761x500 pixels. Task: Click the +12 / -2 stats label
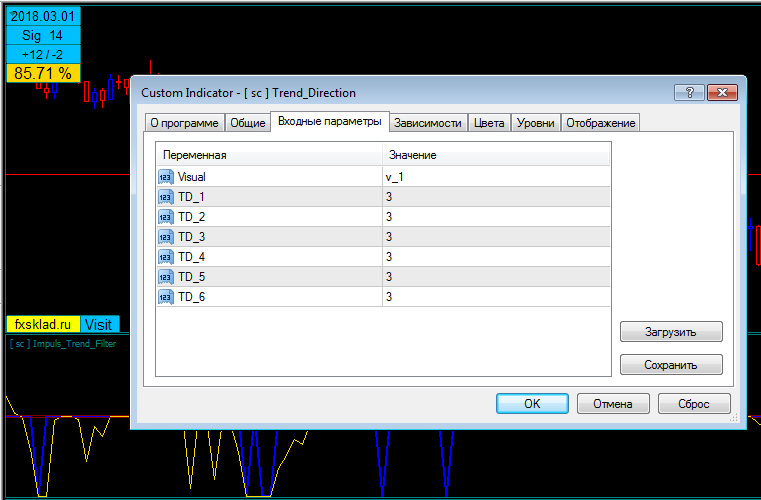point(43,54)
